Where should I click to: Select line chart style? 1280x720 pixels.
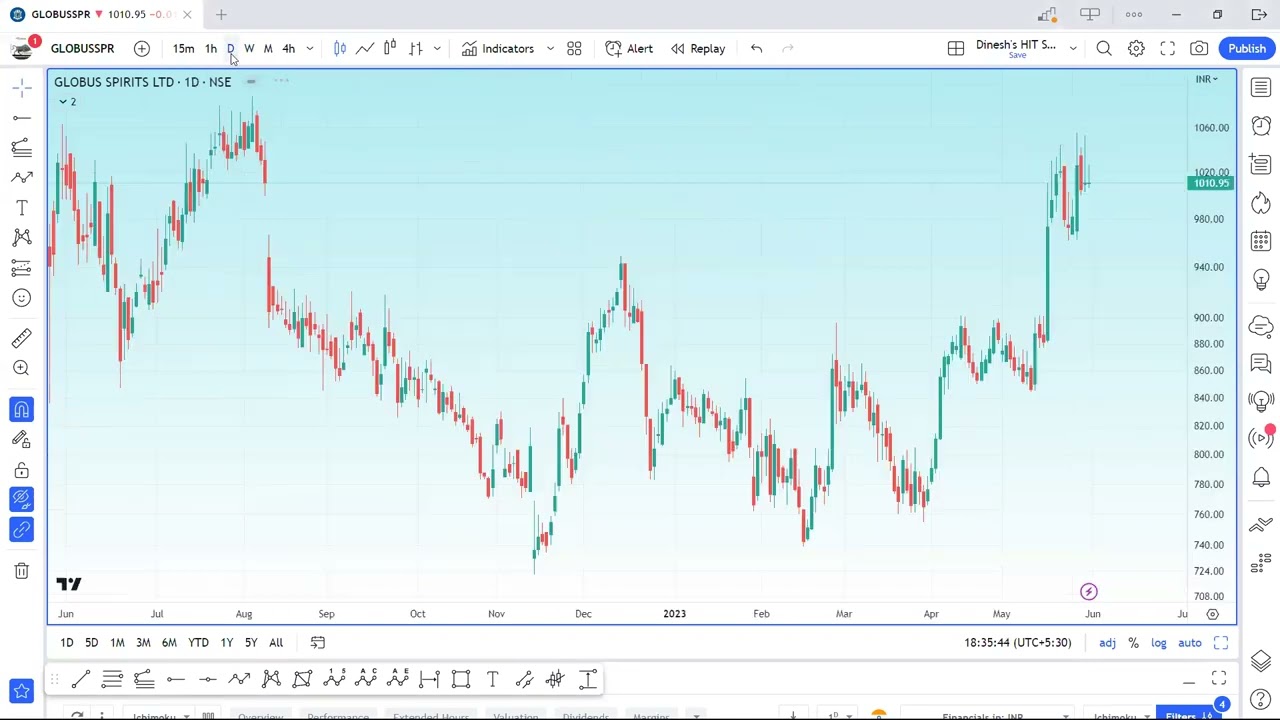point(365,48)
